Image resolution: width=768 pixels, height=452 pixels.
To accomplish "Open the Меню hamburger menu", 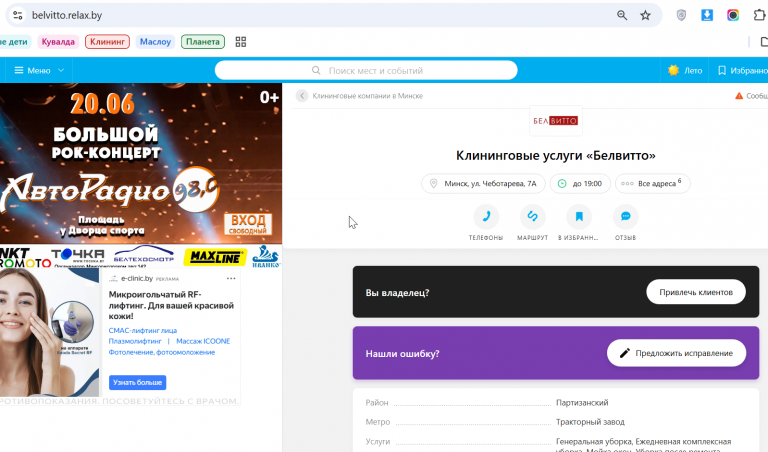I will [x=32, y=71].
